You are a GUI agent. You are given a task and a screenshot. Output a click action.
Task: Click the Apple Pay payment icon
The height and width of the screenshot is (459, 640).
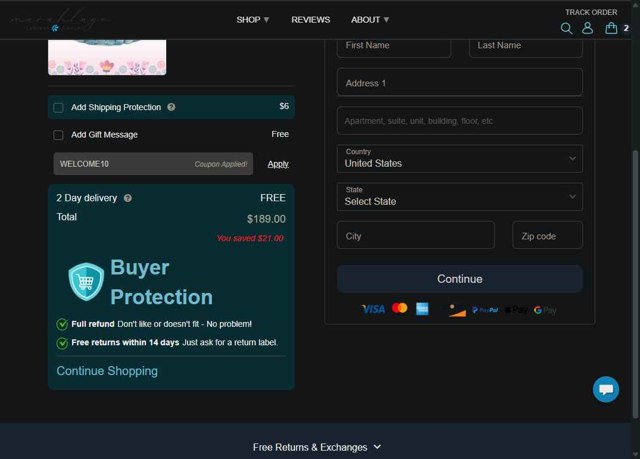click(516, 310)
